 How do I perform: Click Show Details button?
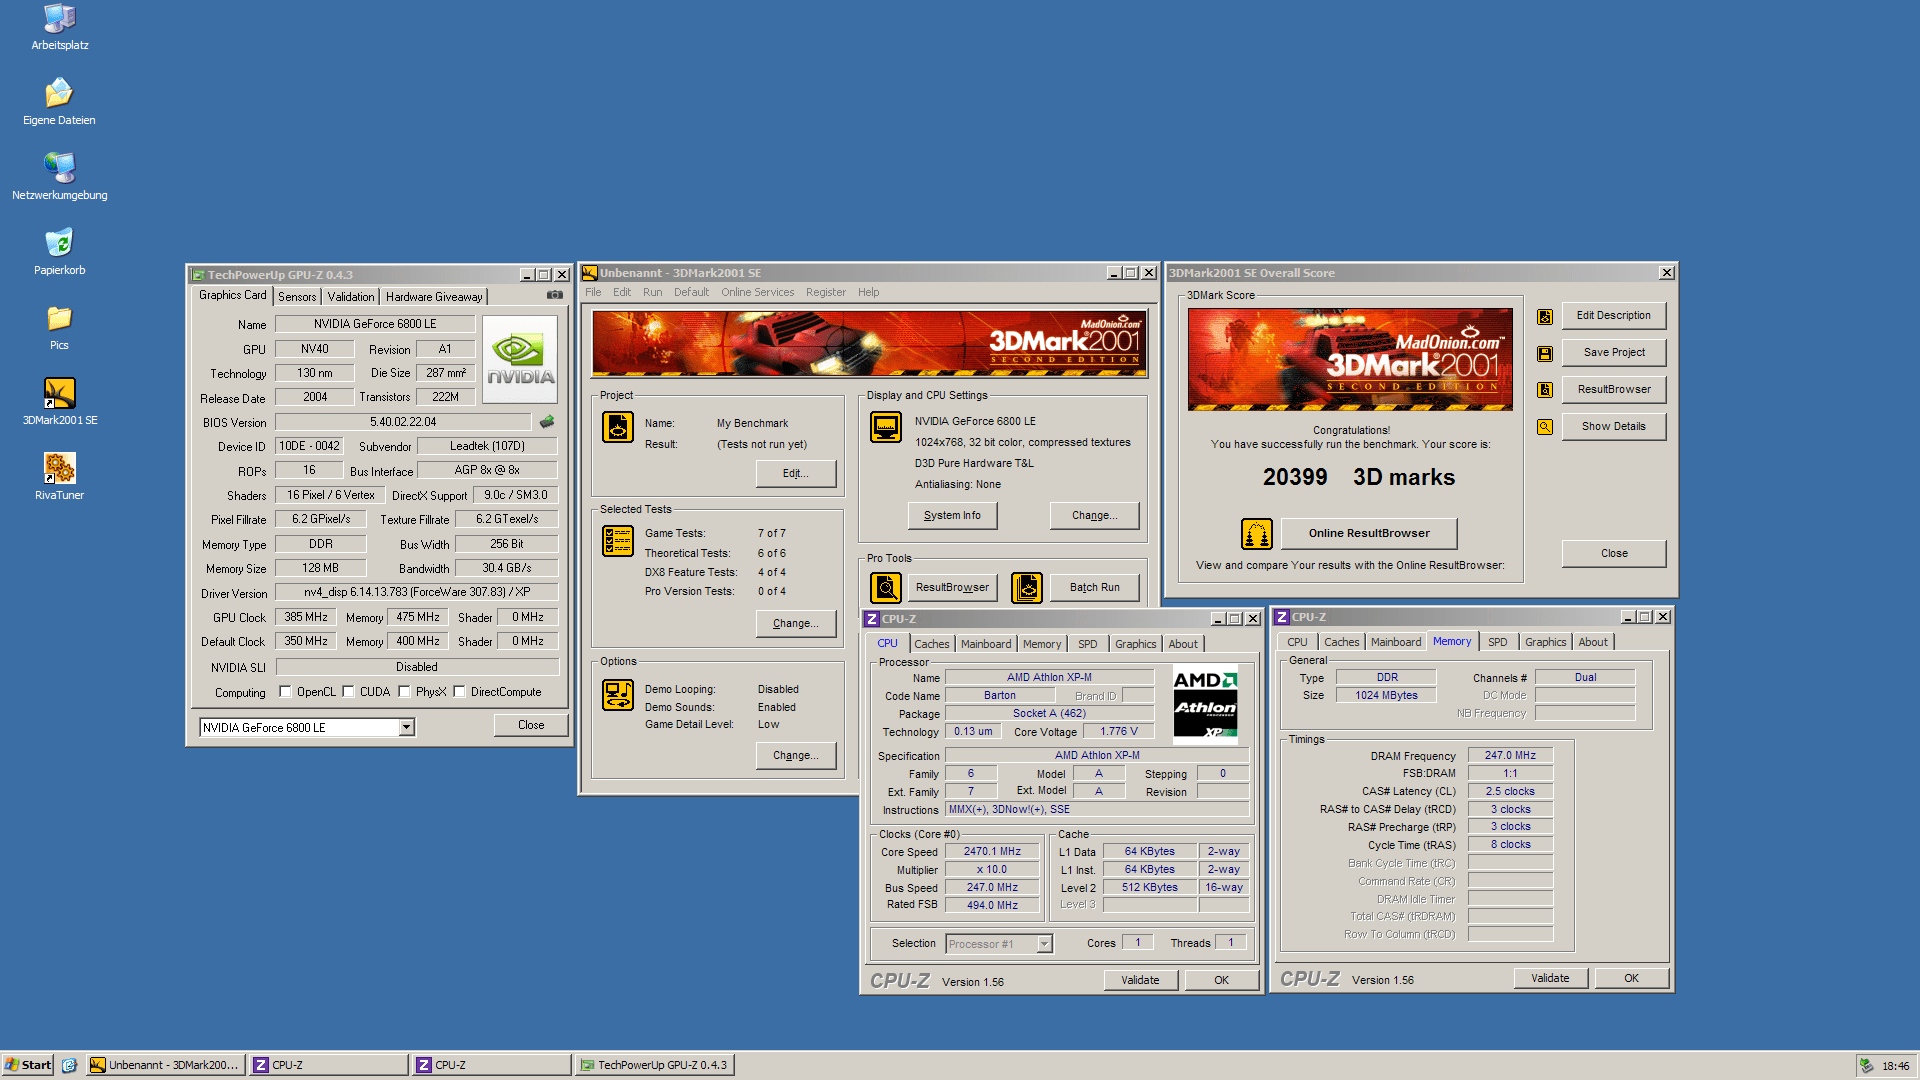[x=1614, y=426]
